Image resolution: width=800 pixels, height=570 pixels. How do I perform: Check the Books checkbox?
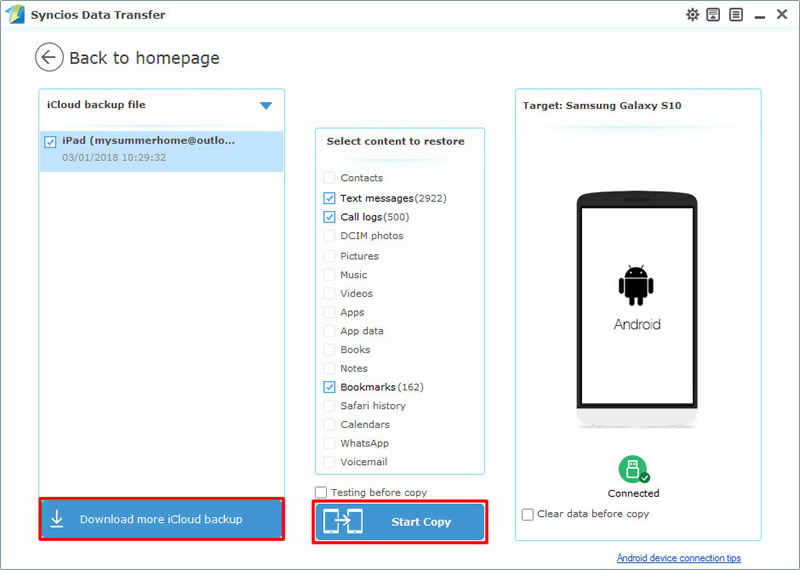point(329,350)
